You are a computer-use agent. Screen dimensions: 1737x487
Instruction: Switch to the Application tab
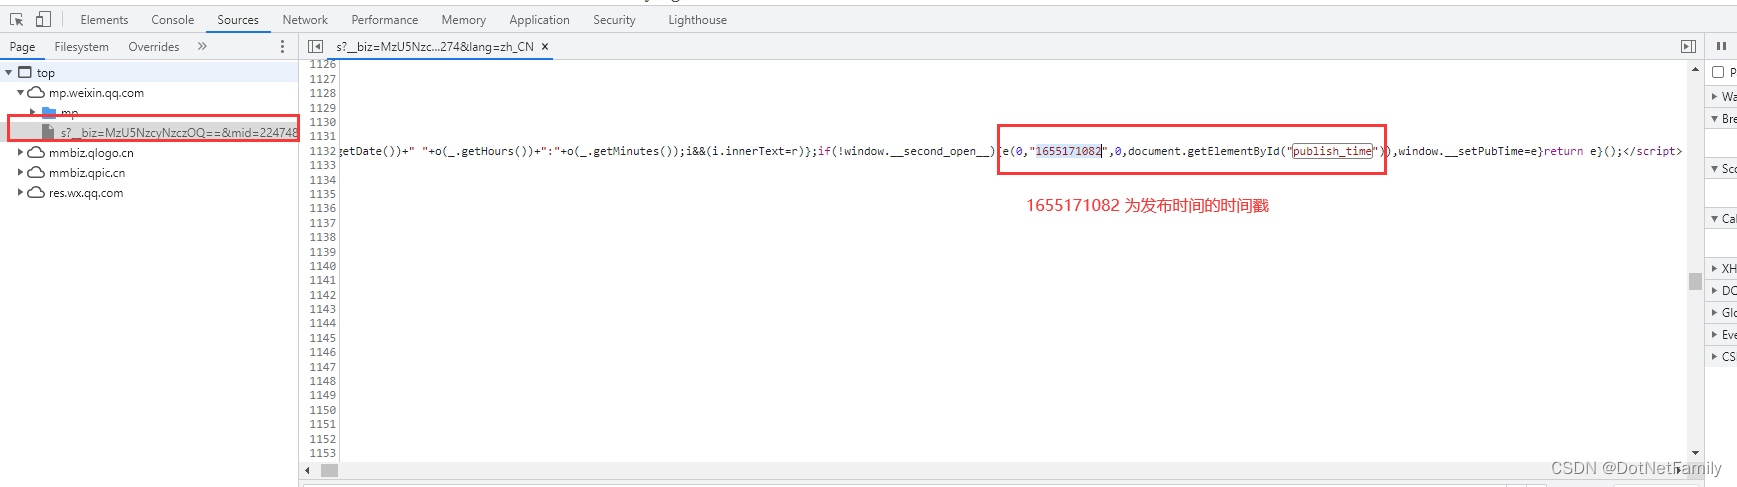[539, 20]
